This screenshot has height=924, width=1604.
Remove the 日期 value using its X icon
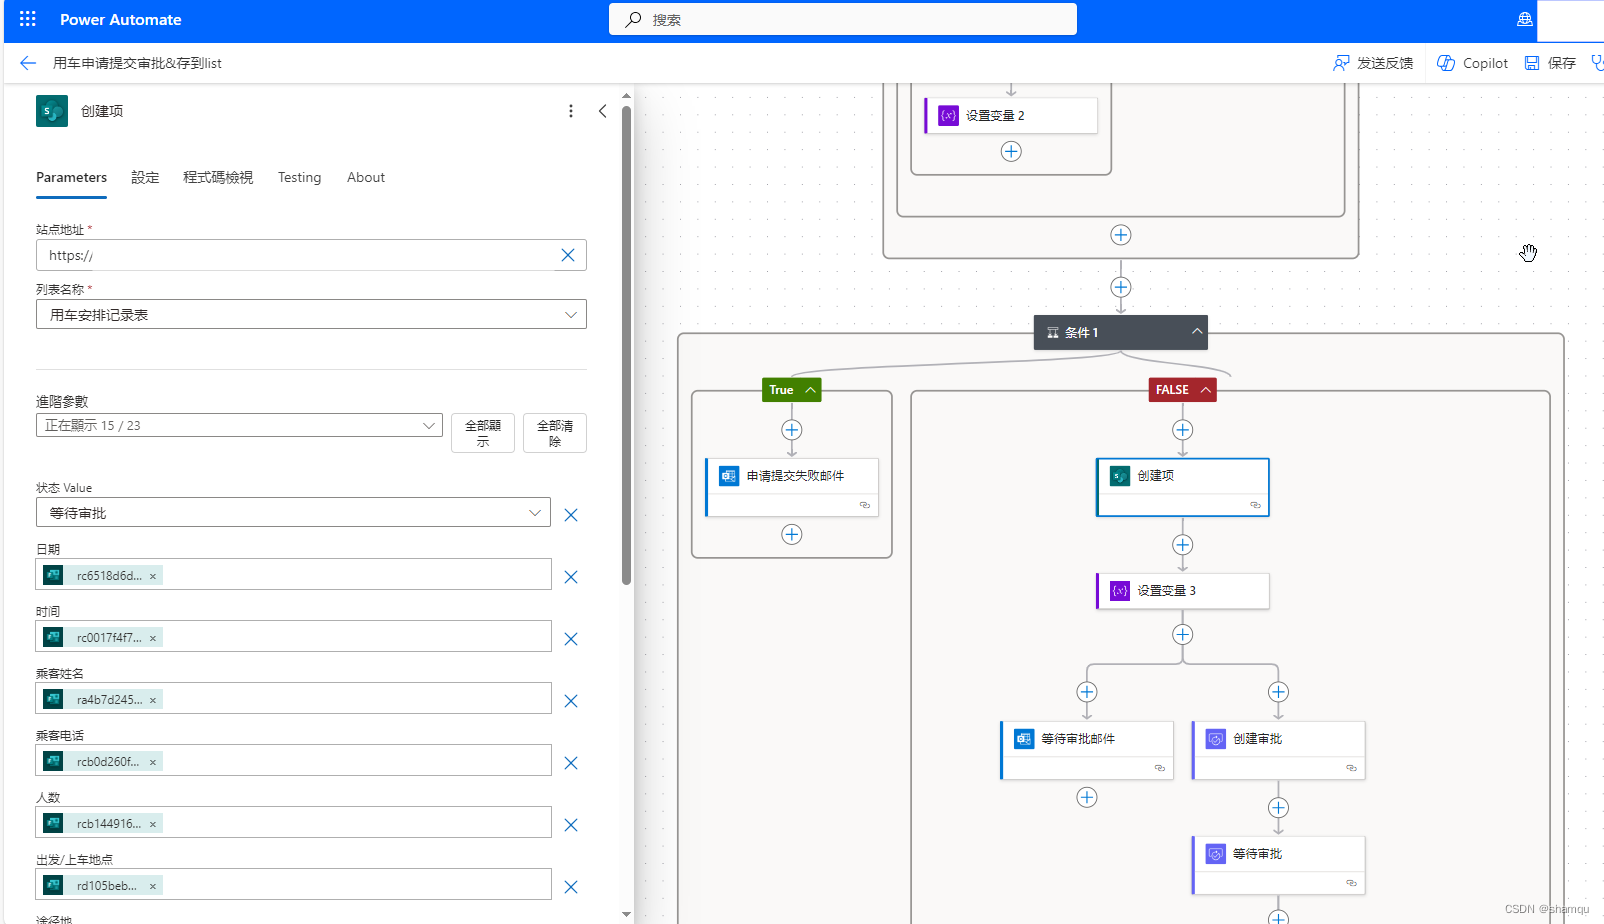tap(571, 576)
